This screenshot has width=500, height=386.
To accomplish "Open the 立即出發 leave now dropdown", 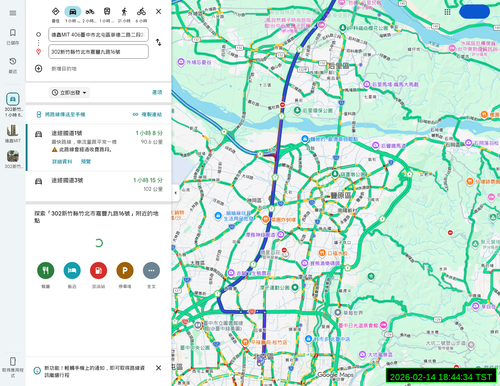I will [x=69, y=93].
